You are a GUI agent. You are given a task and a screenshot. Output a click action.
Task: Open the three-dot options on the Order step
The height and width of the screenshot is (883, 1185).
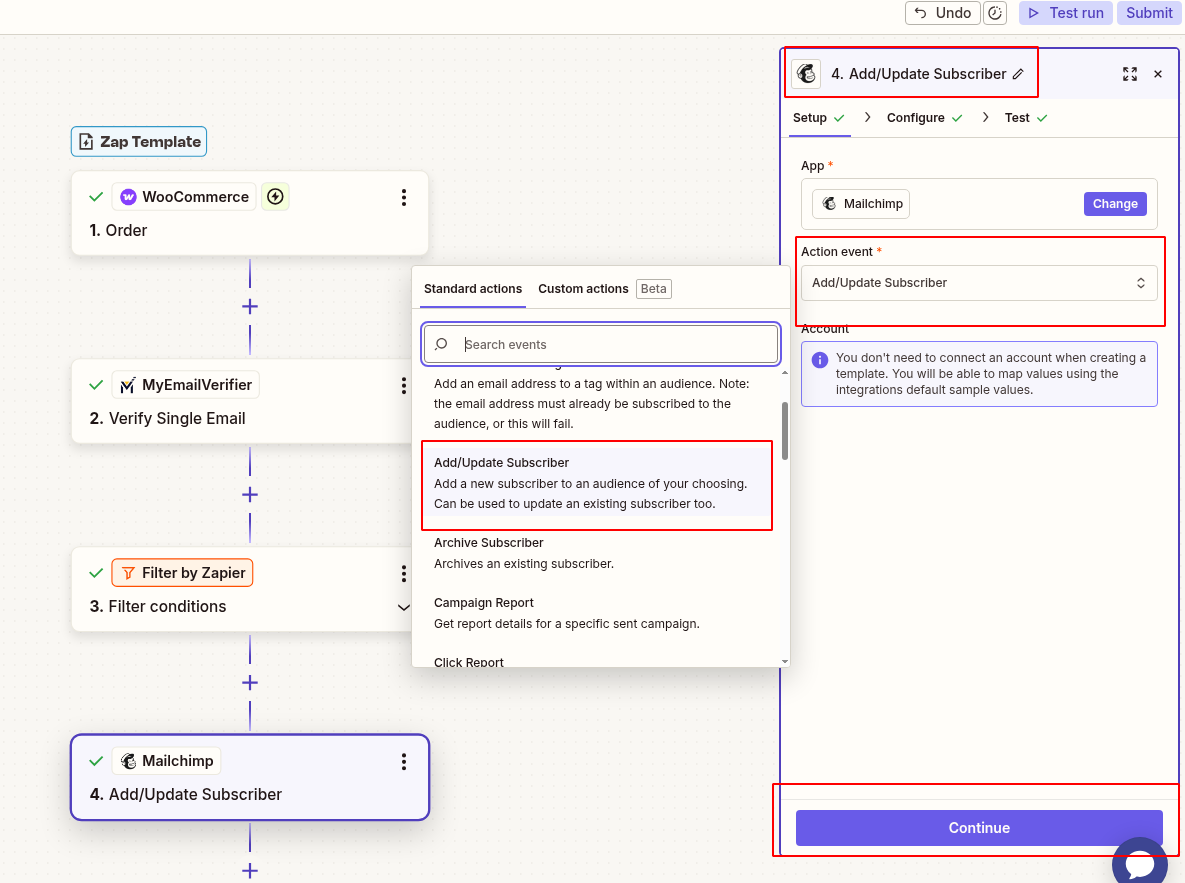pos(404,197)
